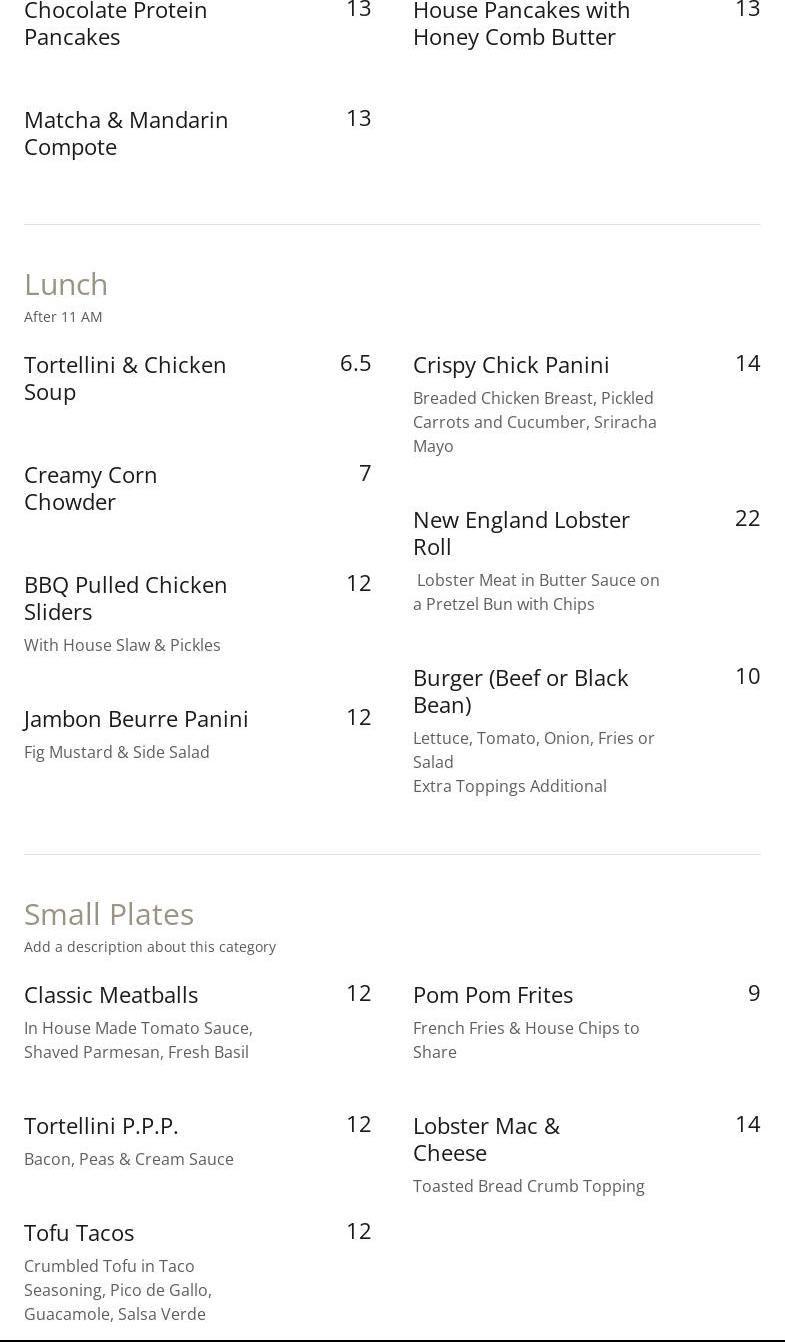Viewport: 785px width, 1342px height.
Task: Open the Burger (Beef or Black Bean) item
Action: coord(520,691)
